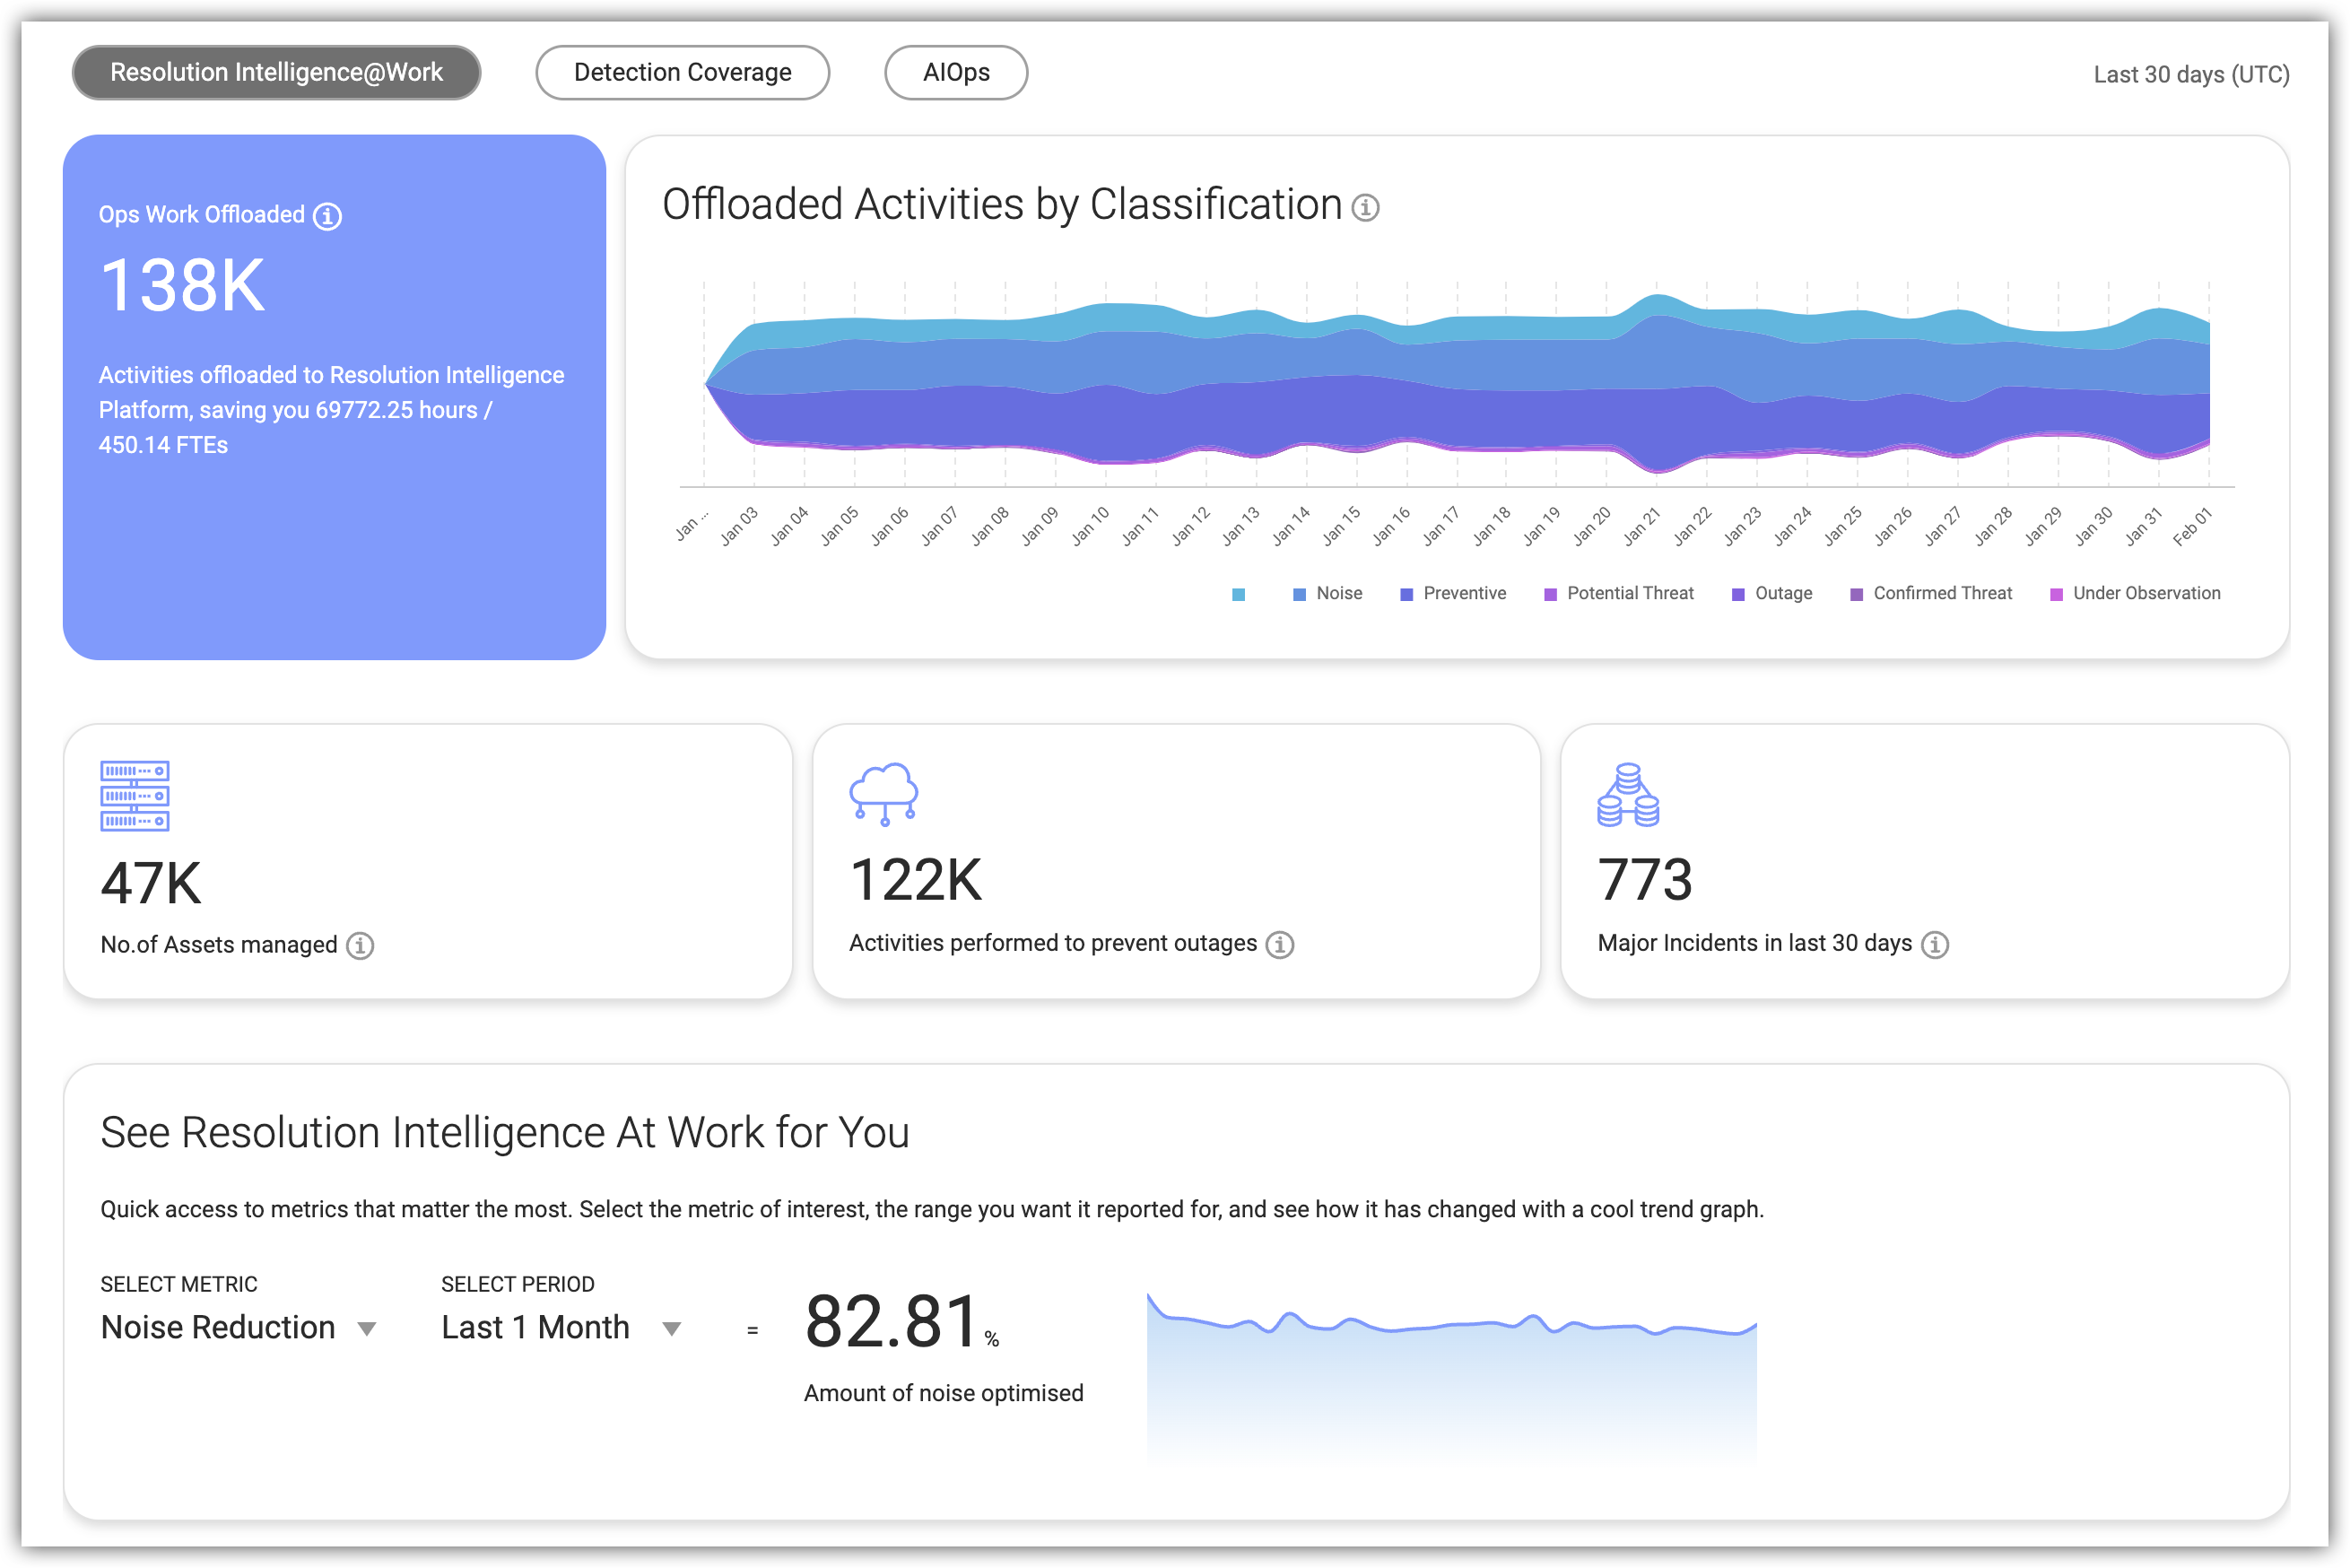Switch to AIOps tab
Viewport: 2350px width, 1568px height.
(955, 72)
